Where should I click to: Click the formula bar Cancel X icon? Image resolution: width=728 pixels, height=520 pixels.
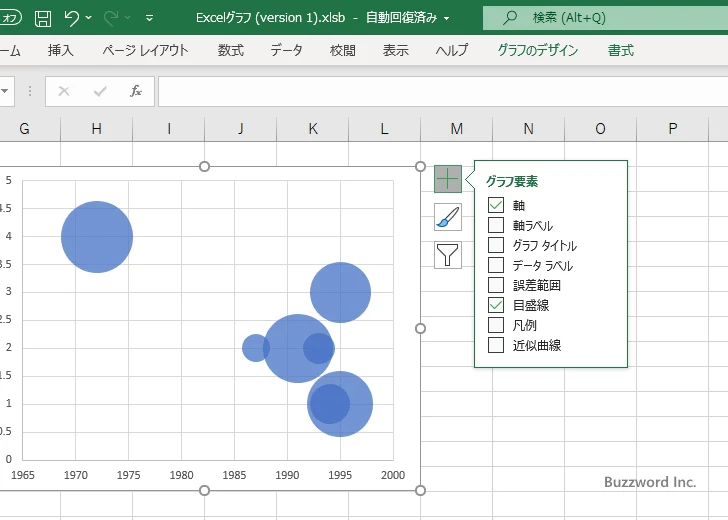pos(64,91)
